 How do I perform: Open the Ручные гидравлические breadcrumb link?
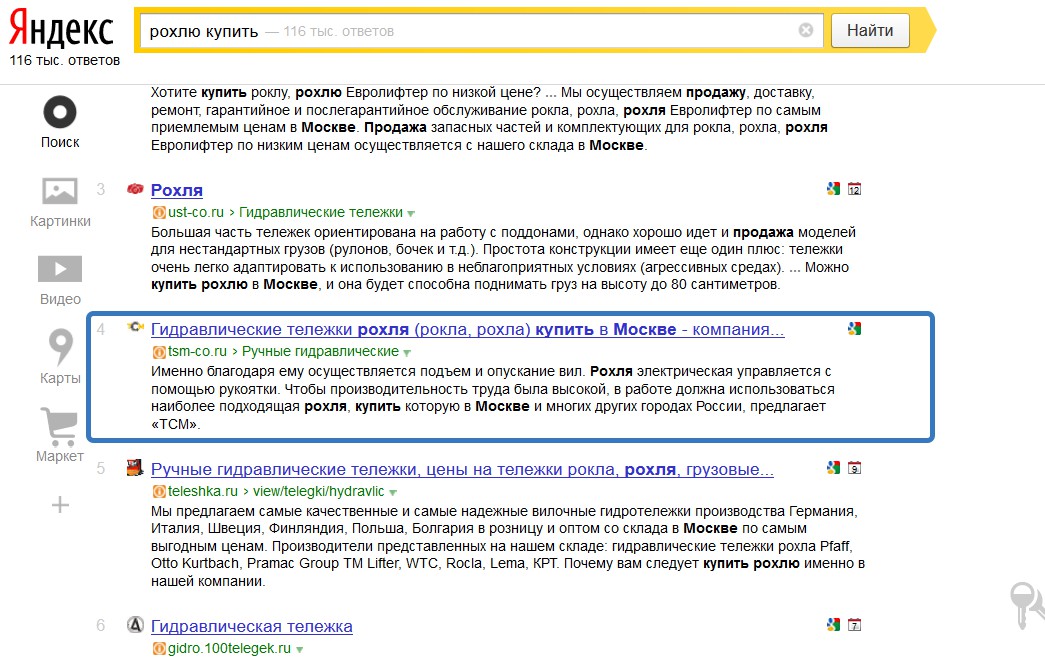point(320,352)
